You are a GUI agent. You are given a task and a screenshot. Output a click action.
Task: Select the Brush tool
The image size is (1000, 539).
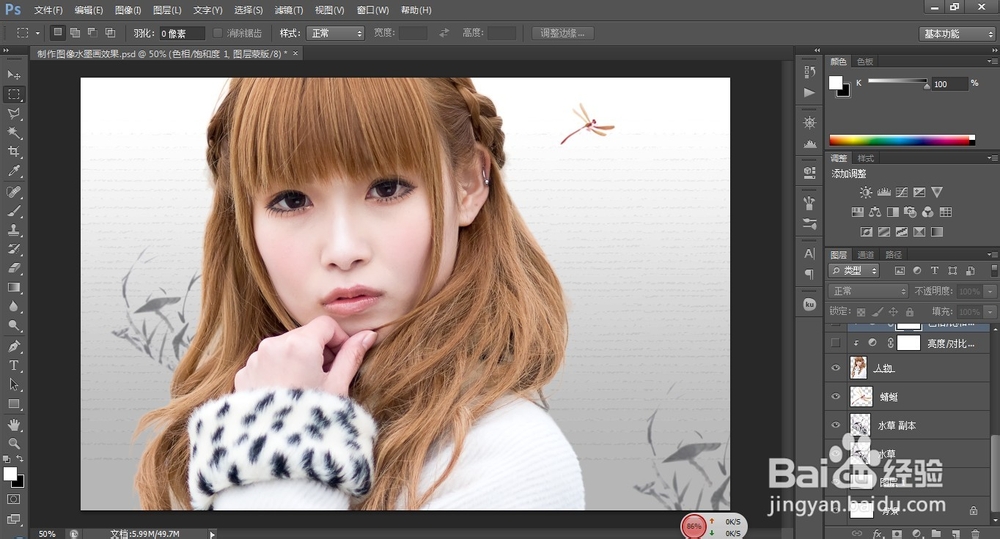pyautogui.click(x=13, y=211)
